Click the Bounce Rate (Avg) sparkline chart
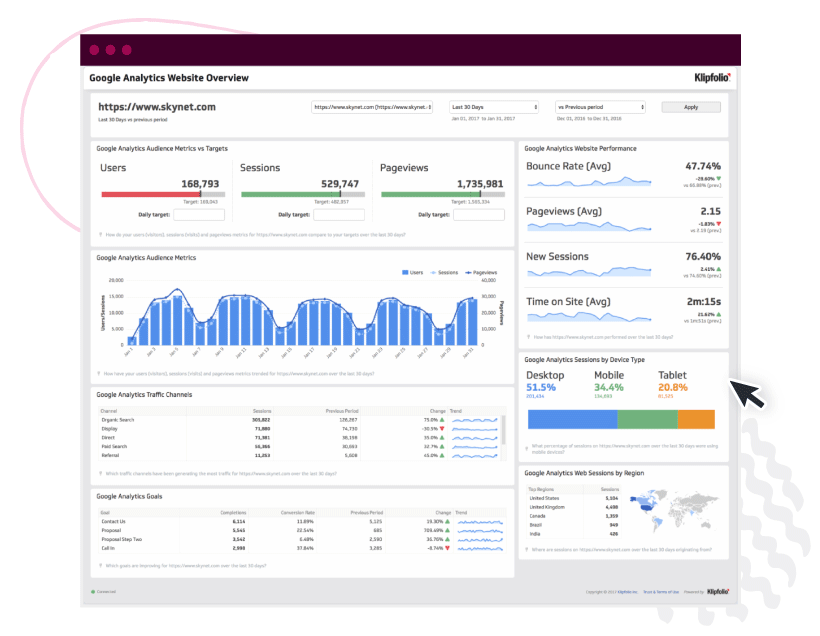The width and height of the screenshot is (820, 636). 589,181
